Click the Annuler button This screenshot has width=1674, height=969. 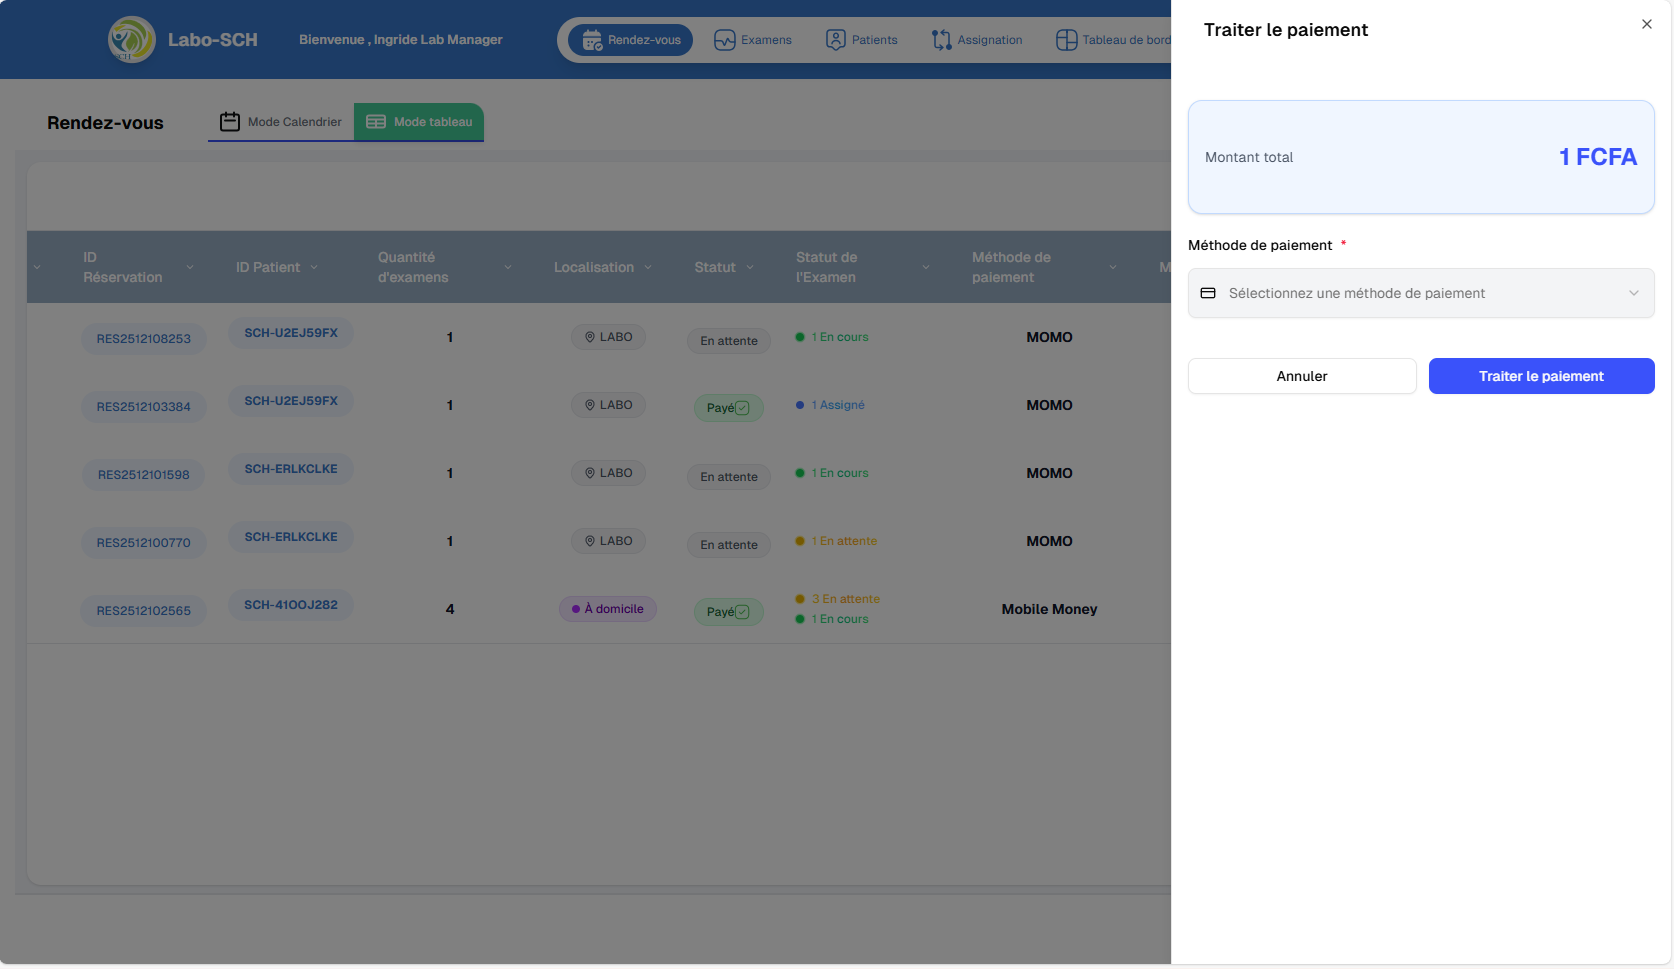click(1301, 376)
